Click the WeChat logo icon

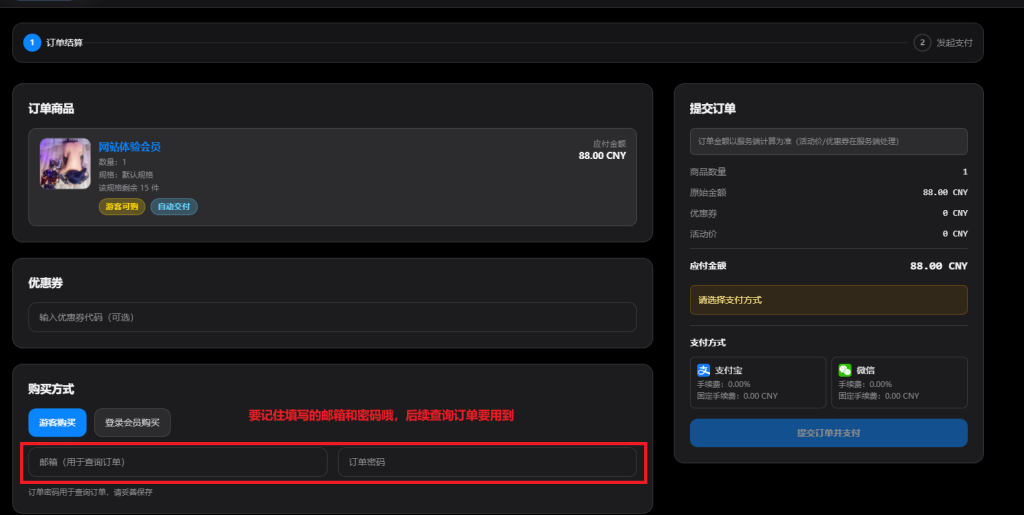[845, 370]
